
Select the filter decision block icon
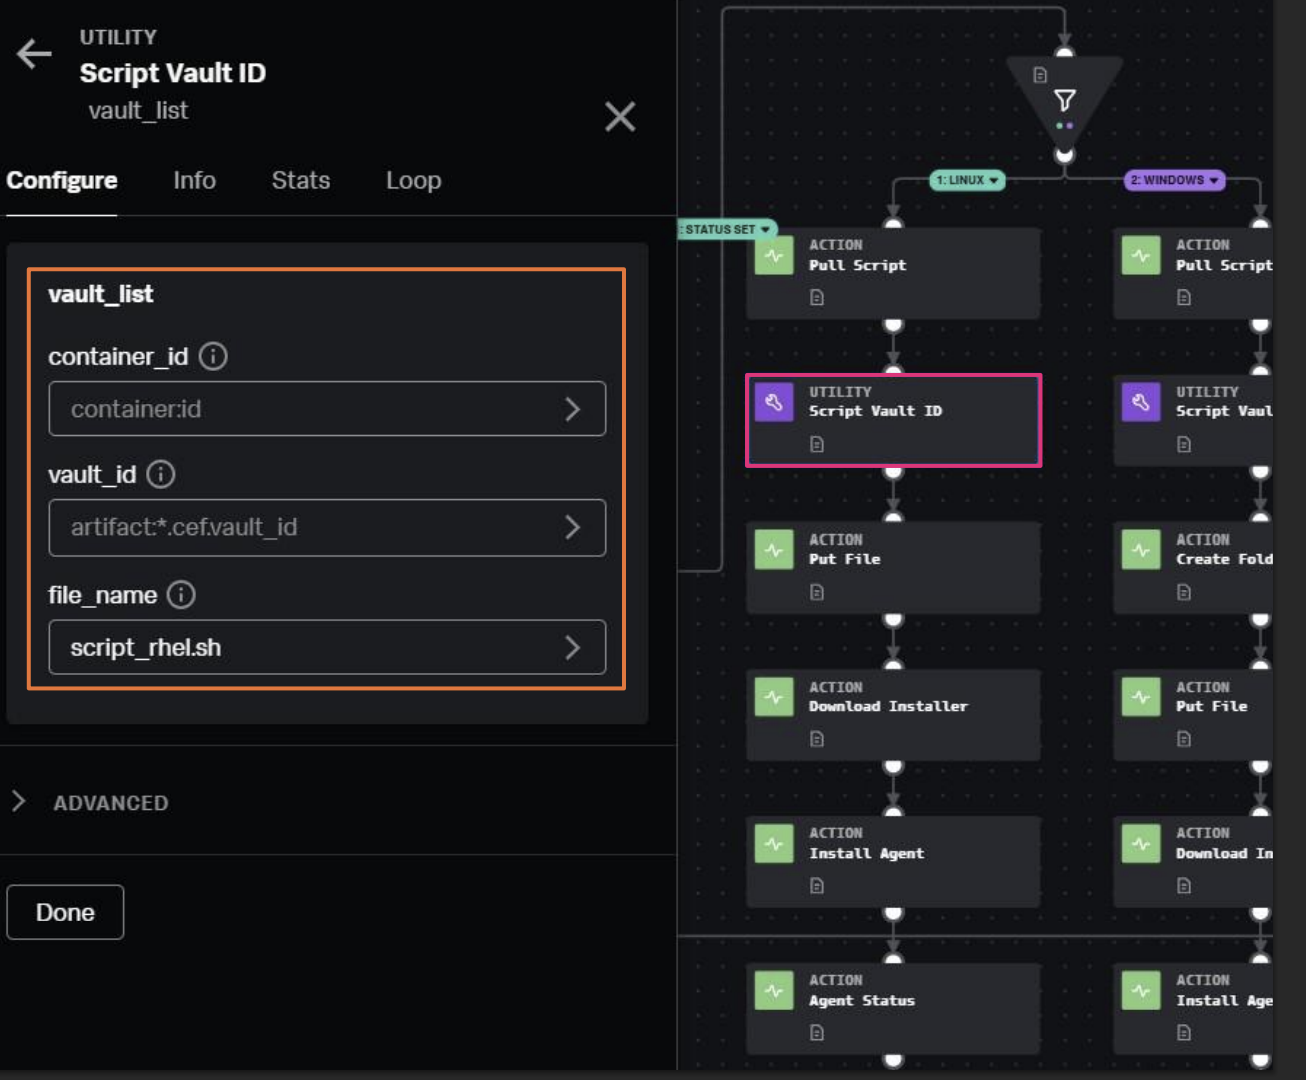pos(1065,100)
